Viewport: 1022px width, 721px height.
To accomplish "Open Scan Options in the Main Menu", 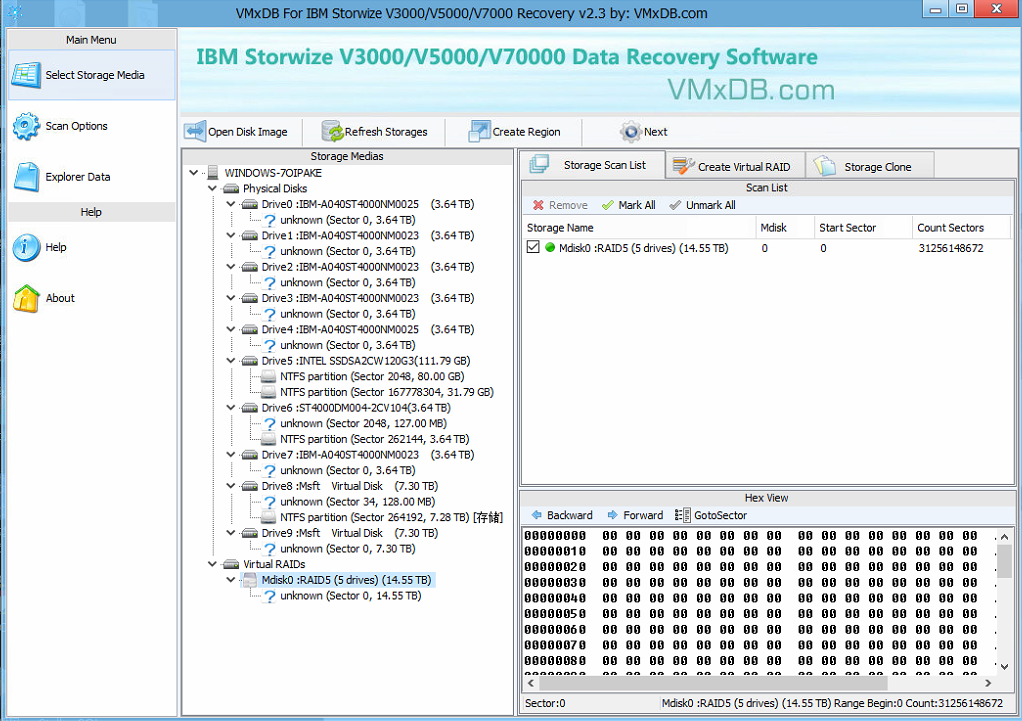I will pyautogui.click(x=91, y=126).
